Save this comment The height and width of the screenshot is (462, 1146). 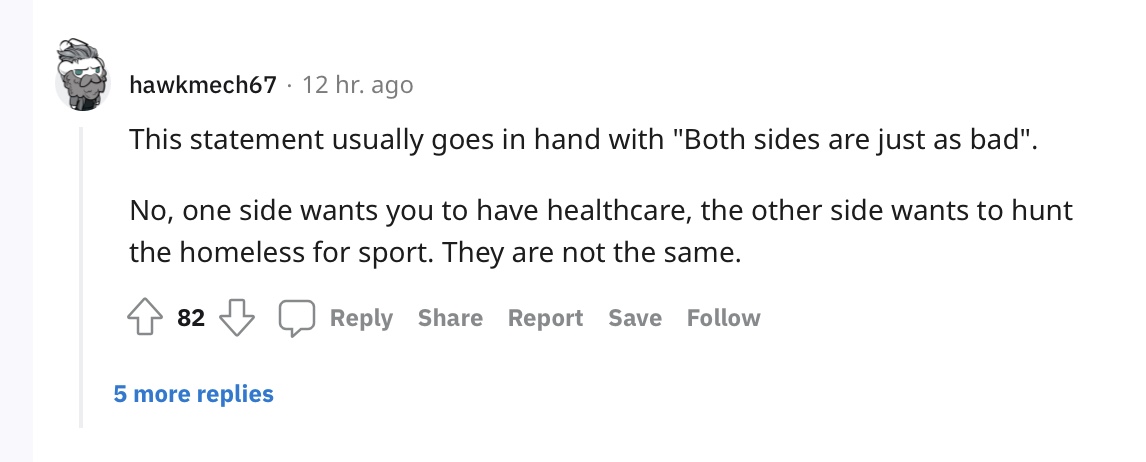635,318
